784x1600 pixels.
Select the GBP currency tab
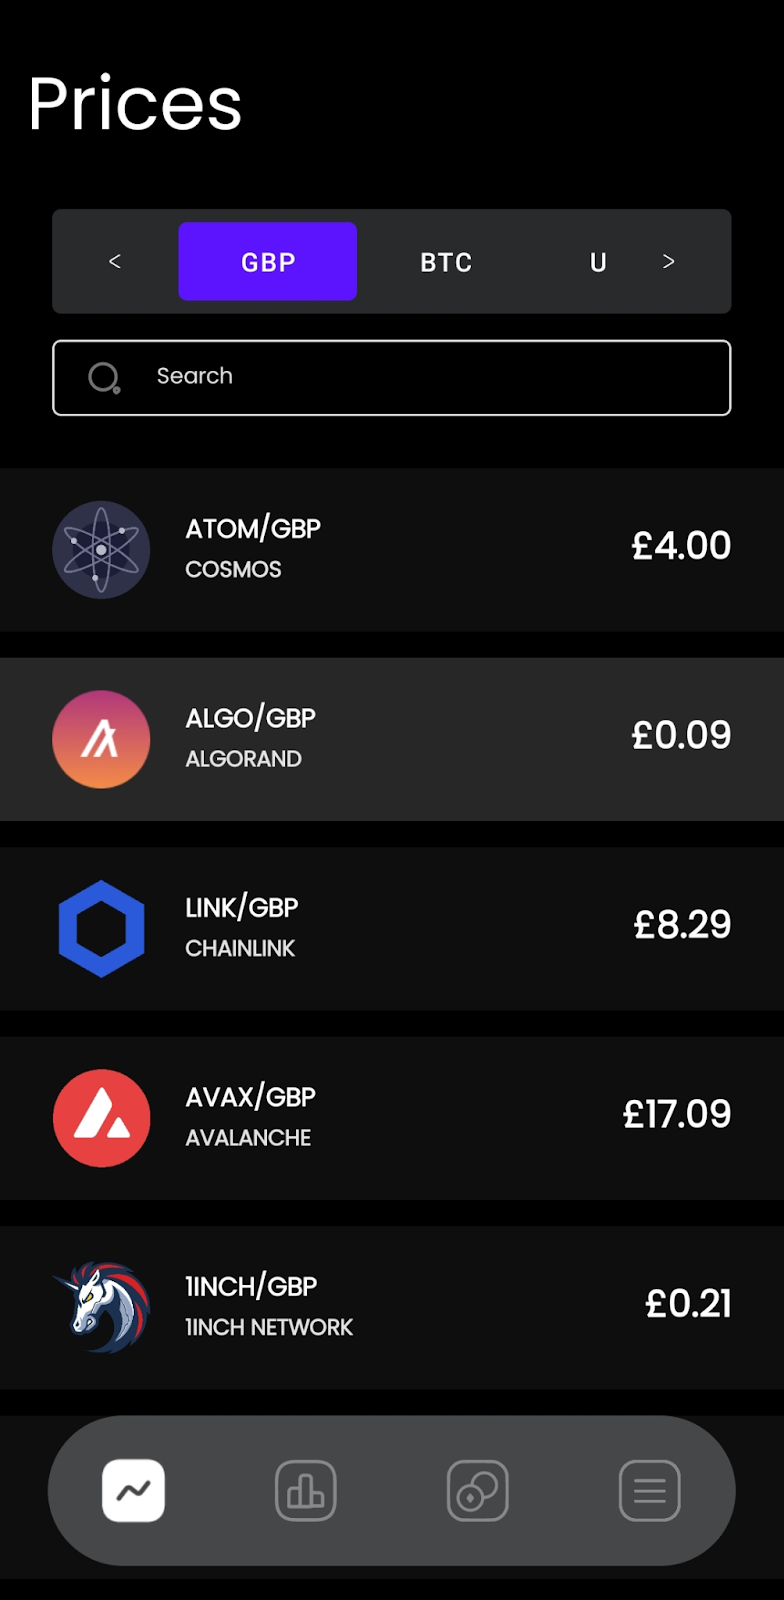[268, 262]
